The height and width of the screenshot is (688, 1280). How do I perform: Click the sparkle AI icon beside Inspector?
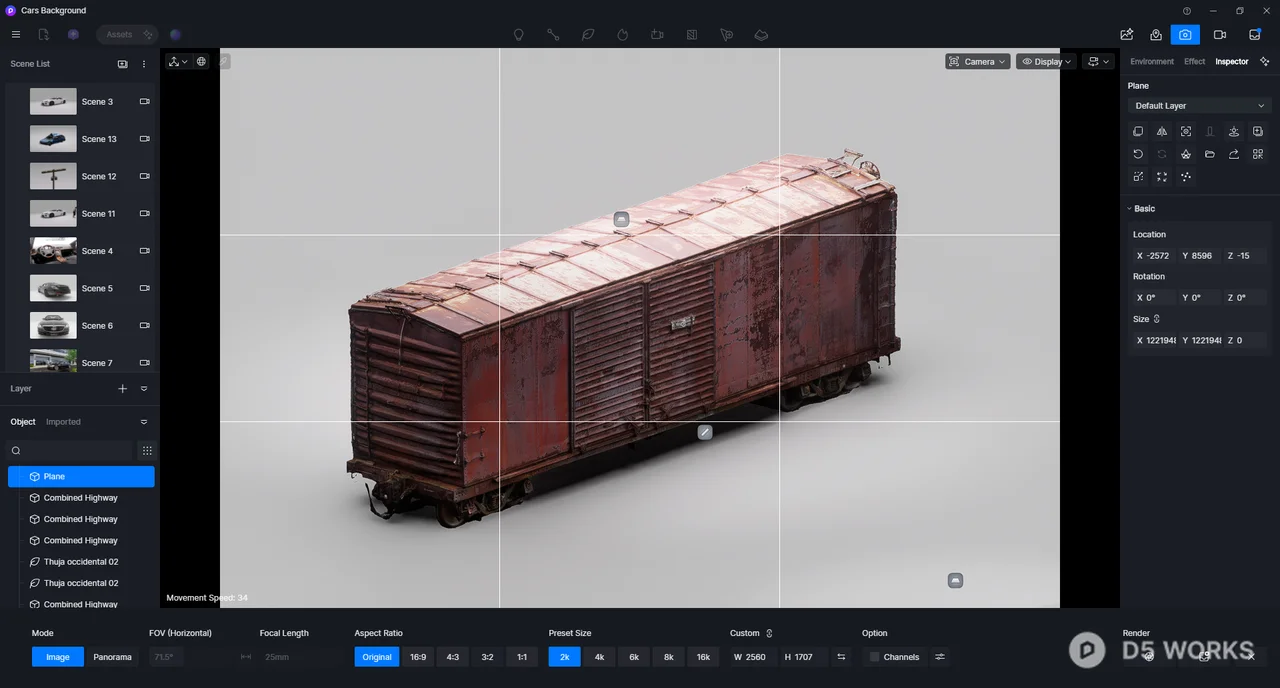click(x=1264, y=61)
